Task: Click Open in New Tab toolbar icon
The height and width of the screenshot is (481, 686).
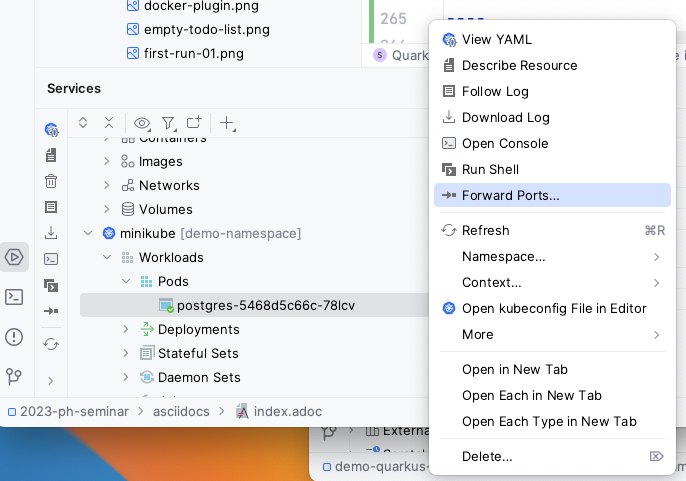Action: 194,122
